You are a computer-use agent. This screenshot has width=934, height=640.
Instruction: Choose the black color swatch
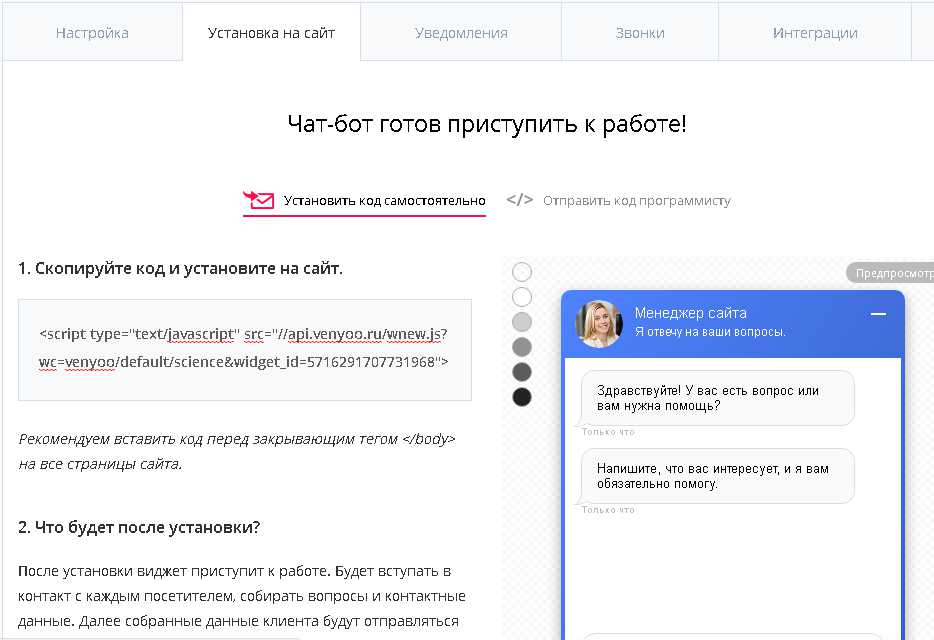[x=522, y=397]
